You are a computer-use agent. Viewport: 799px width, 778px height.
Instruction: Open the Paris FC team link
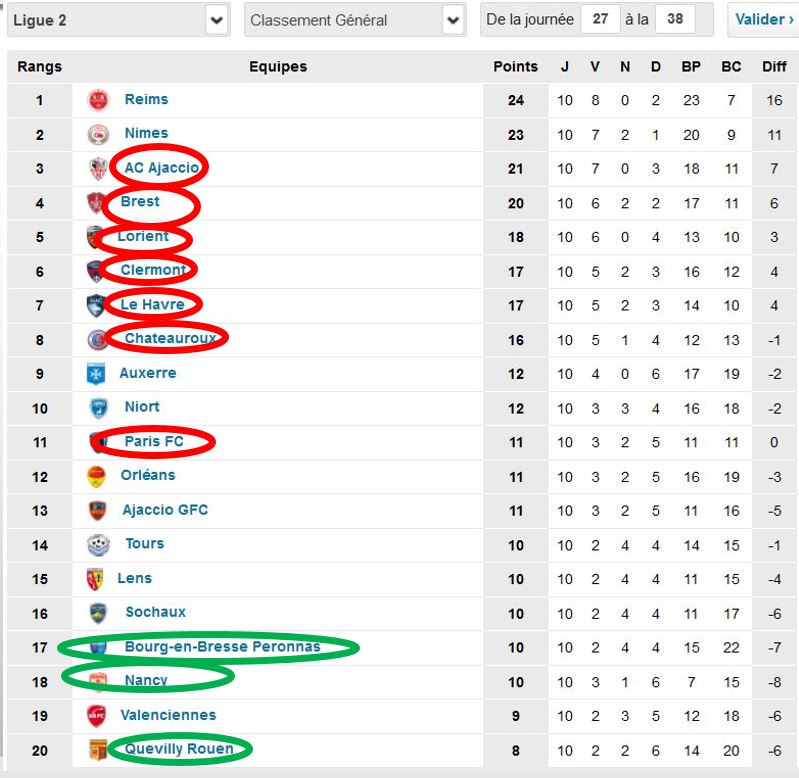click(x=154, y=441)
